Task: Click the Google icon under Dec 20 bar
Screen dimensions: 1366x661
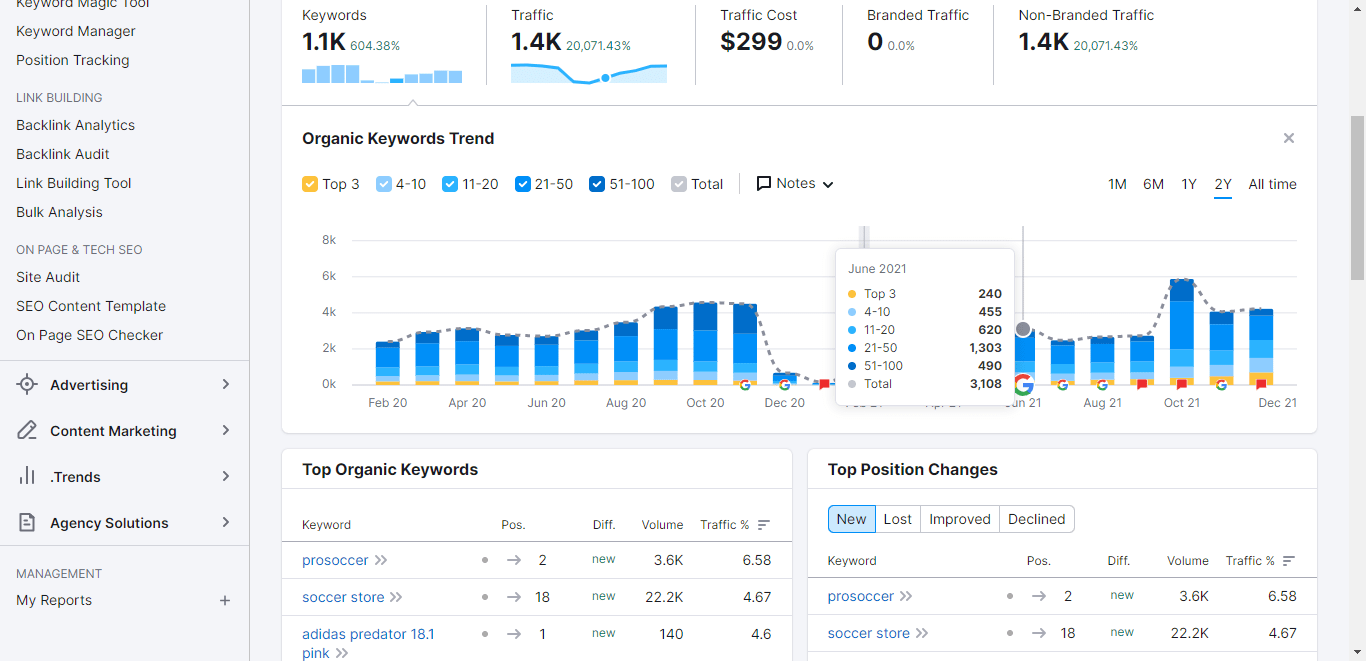Action: pos(784,384)
